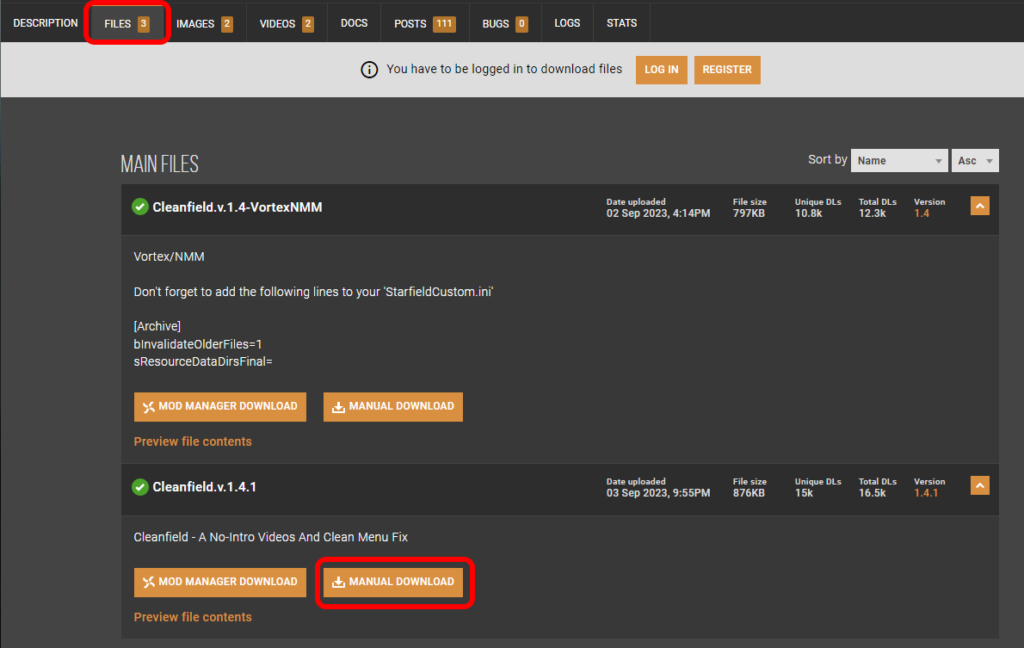Click the Cleanfield.v.1.4.1 file title
This screenshot has height=648, width=1024.
204,487
